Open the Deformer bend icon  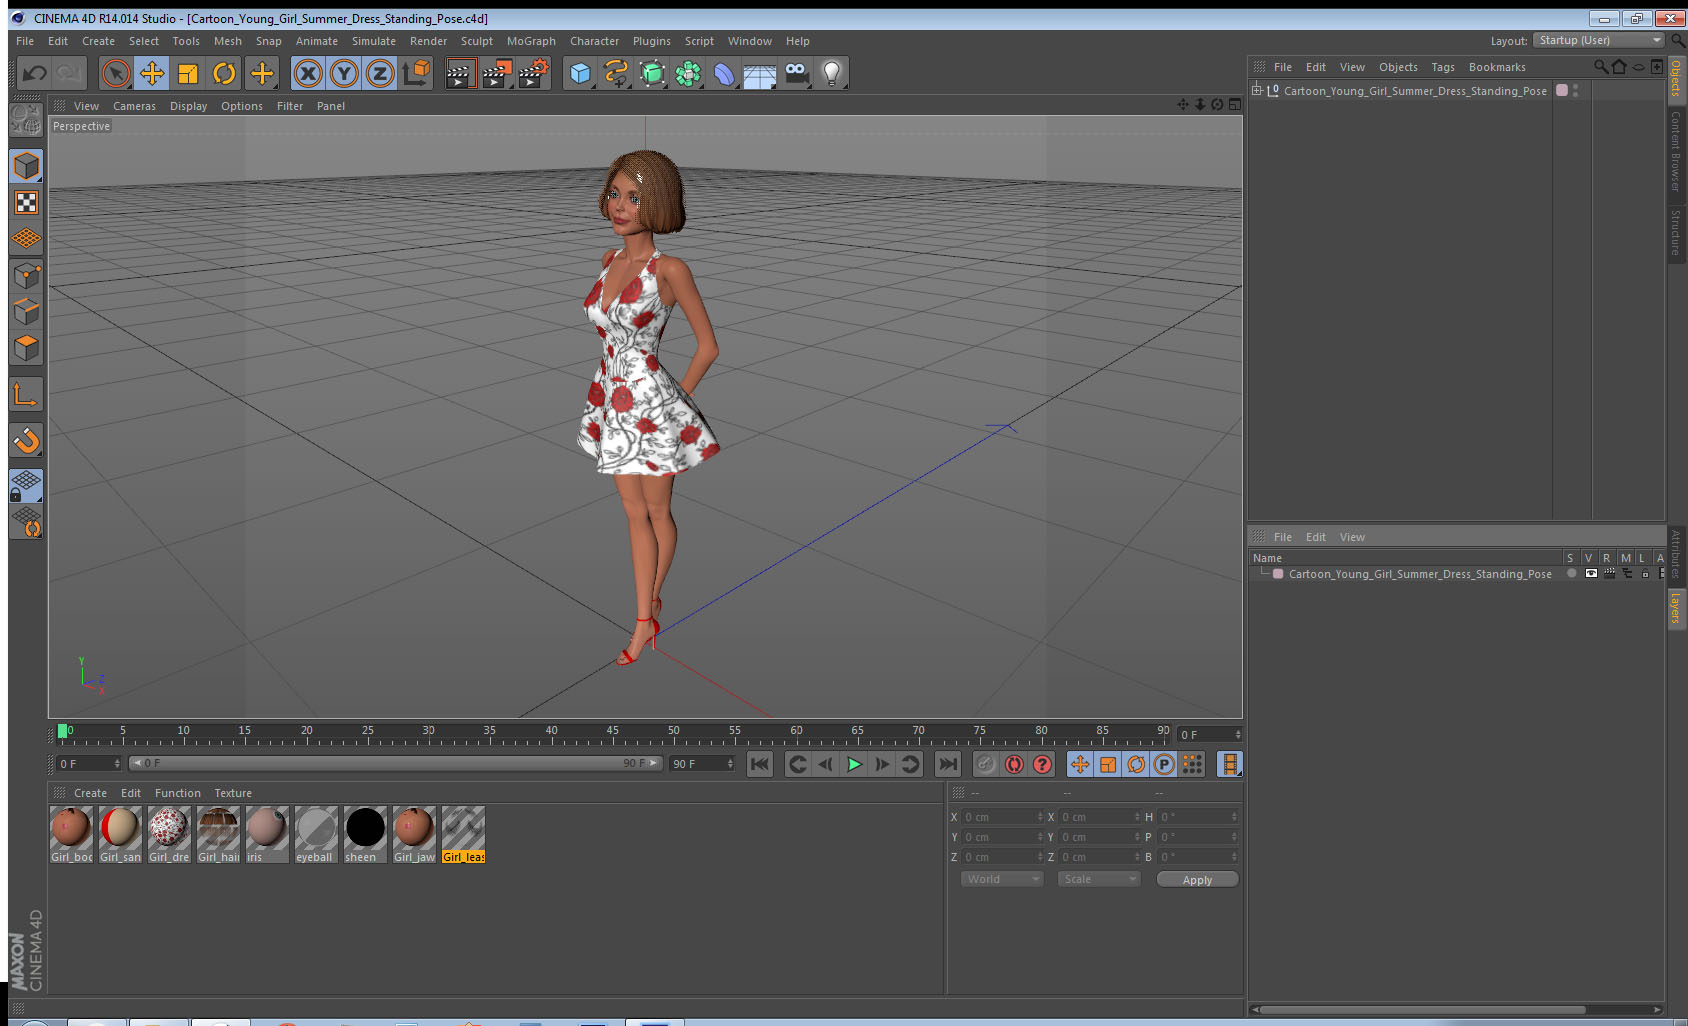(724, 73)
